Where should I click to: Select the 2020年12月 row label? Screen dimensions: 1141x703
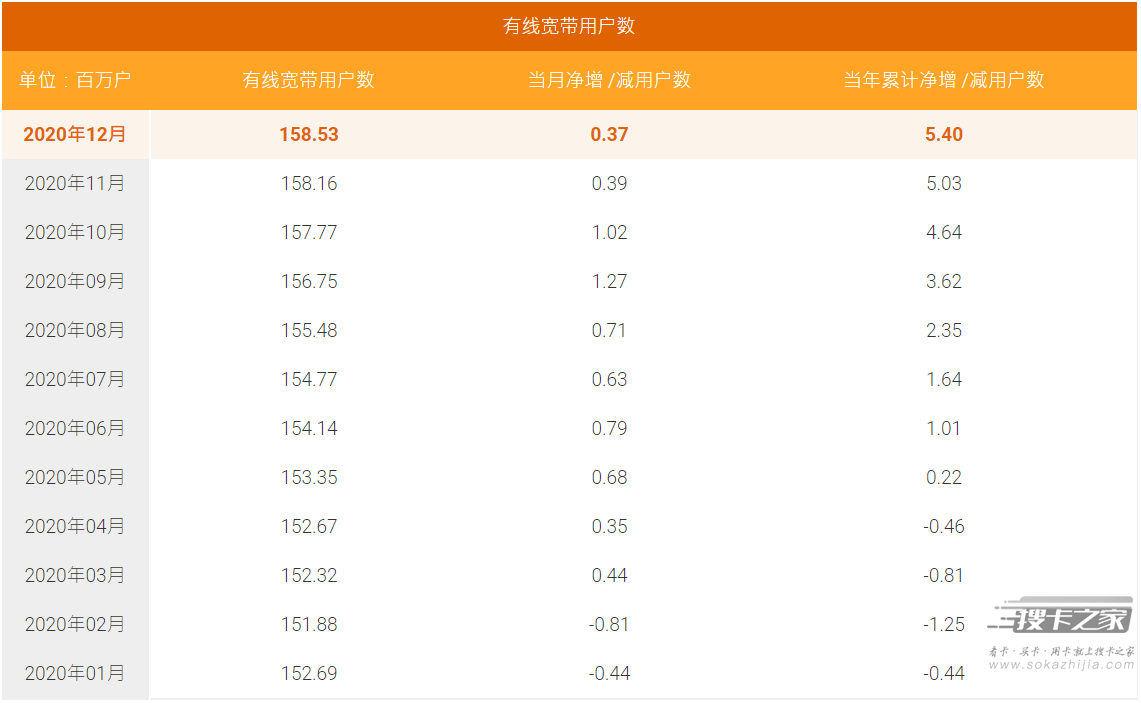[x=75, y=135]
